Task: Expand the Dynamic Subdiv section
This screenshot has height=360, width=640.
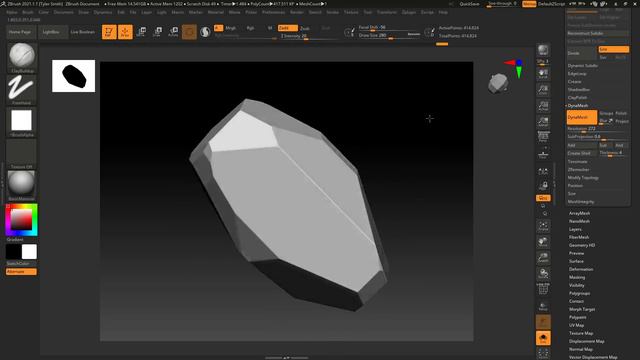Action: click(583, 66)
